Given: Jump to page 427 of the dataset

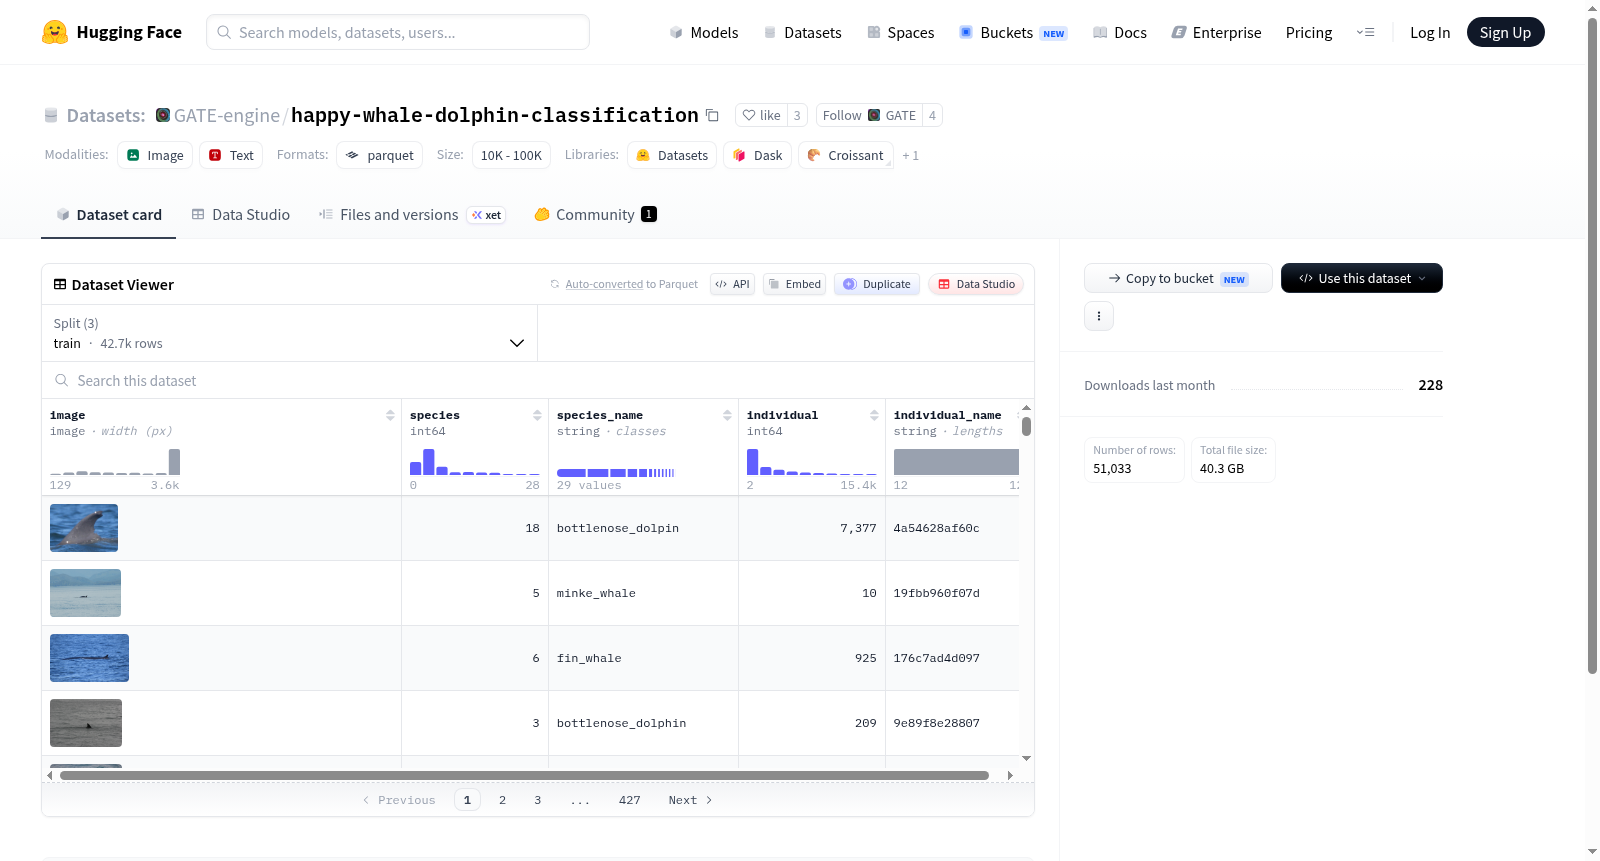Looking at the screenshot, I should 629,800.
